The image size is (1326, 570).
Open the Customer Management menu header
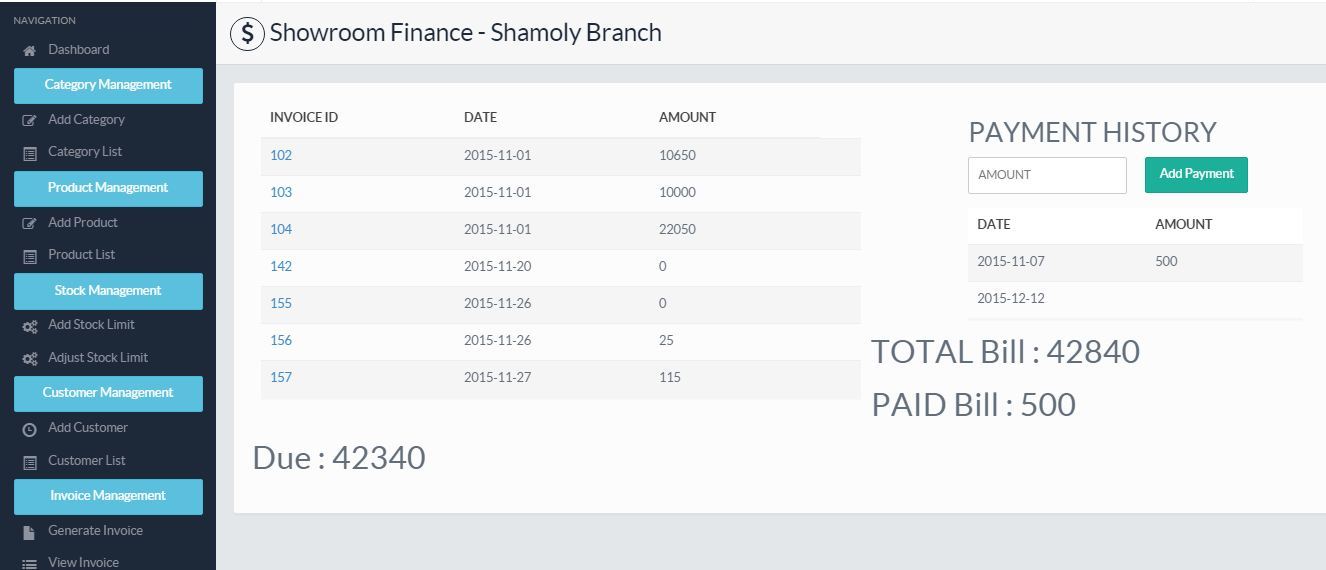click(x=108, y=393)
